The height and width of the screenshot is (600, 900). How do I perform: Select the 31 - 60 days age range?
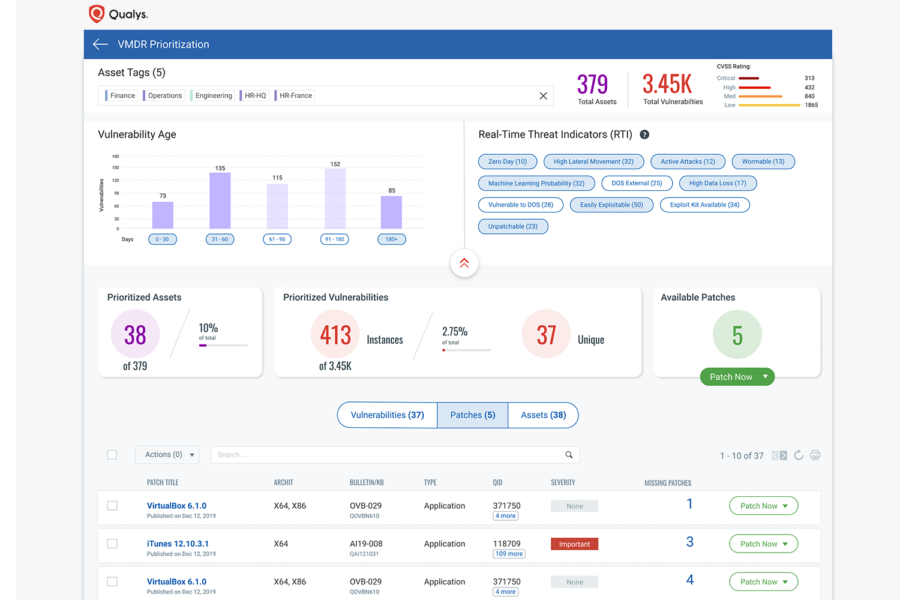click(x=220, y=239)
